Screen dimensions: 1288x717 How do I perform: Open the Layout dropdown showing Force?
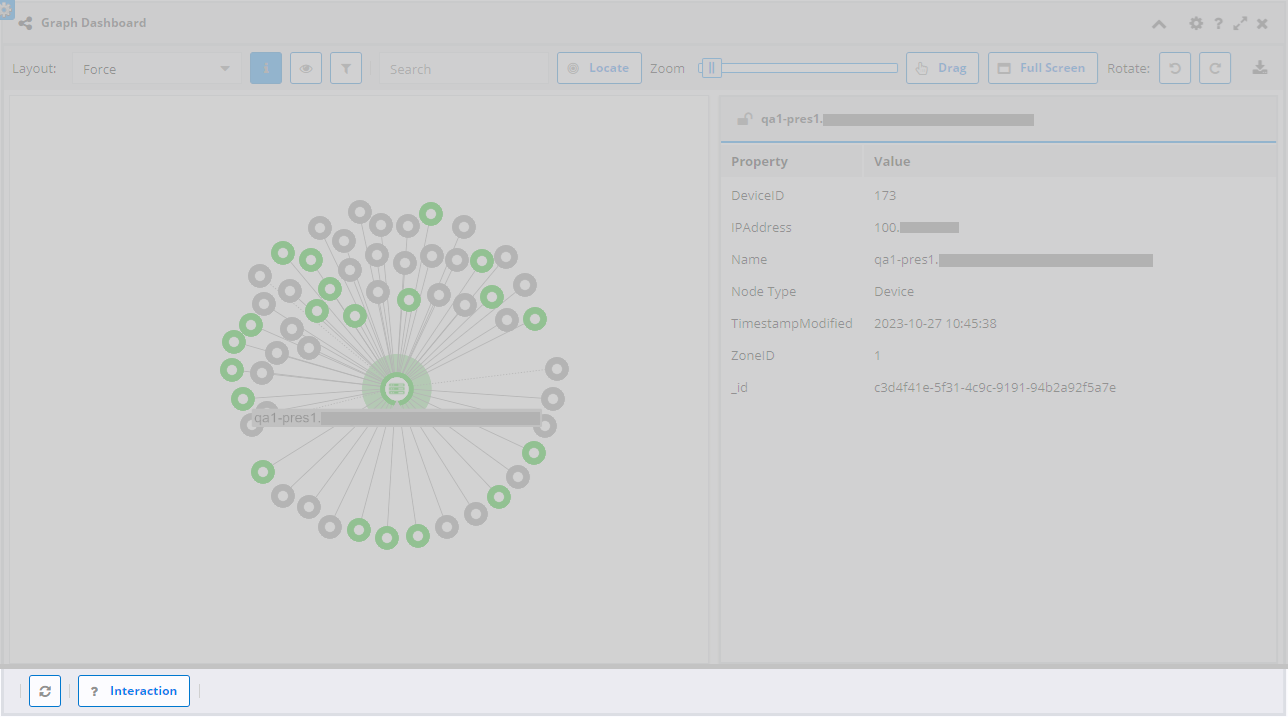[155, 67]
